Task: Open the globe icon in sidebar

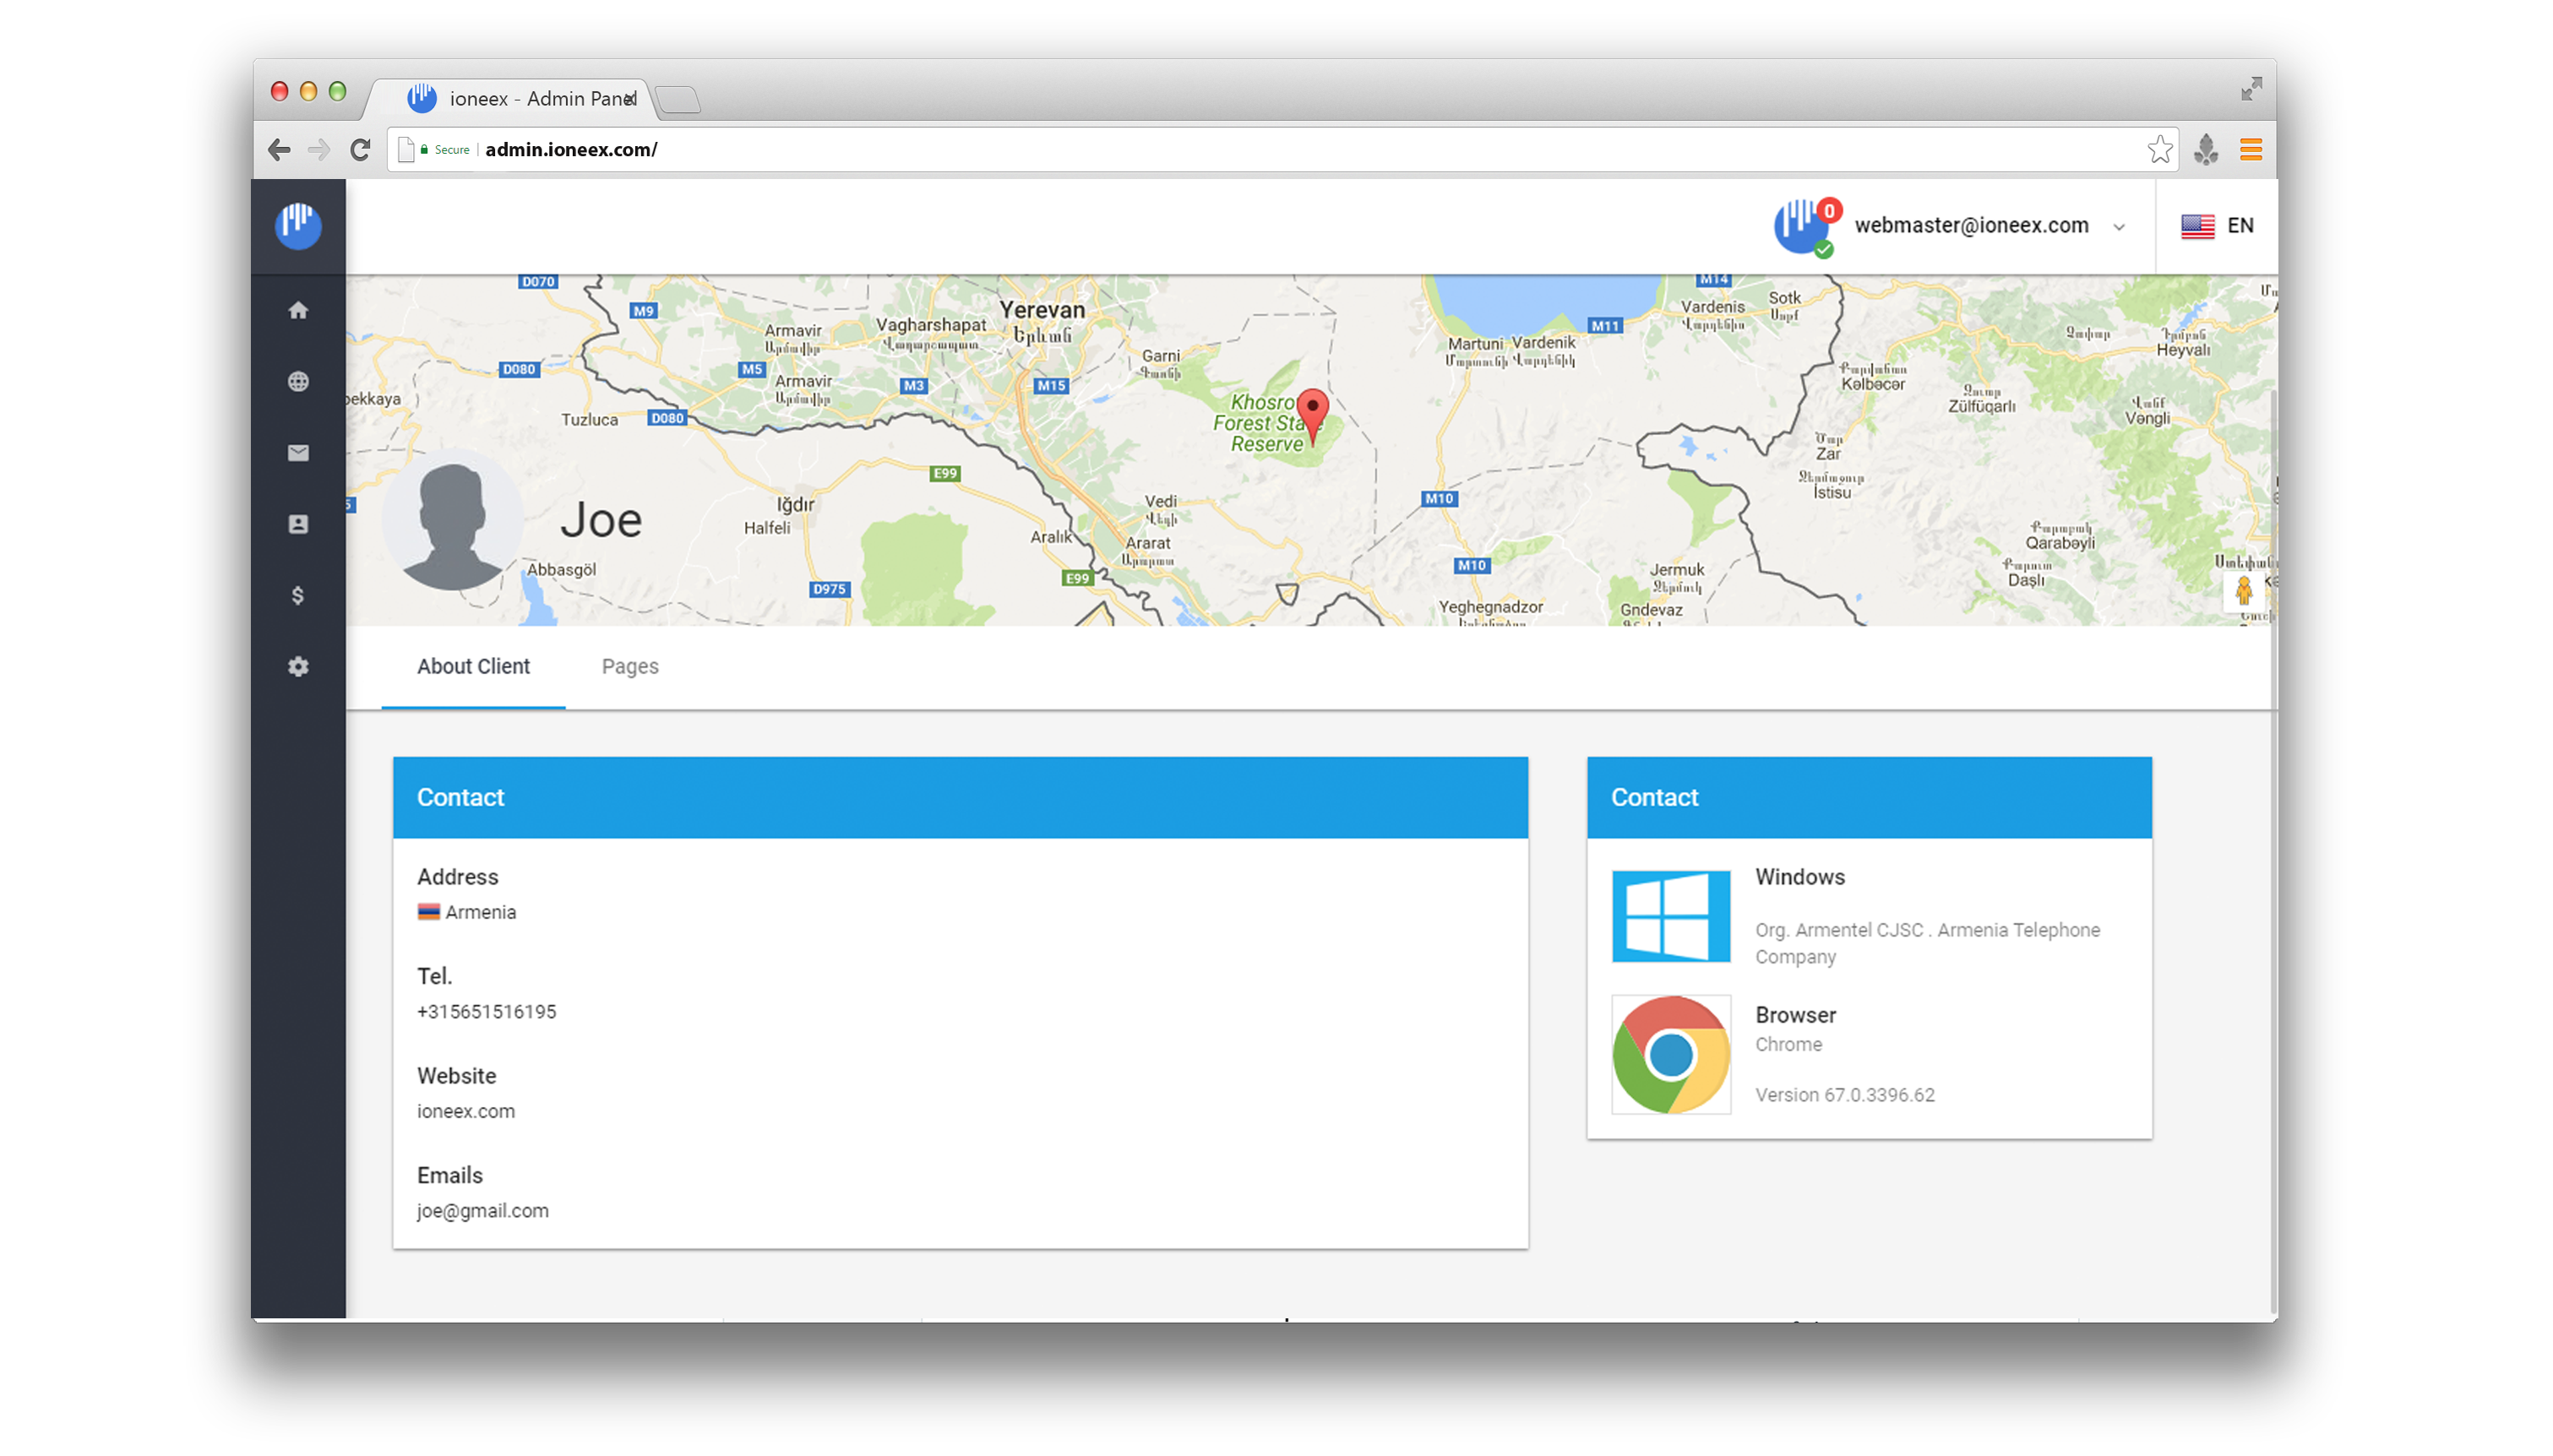Action: pos(298,382)
